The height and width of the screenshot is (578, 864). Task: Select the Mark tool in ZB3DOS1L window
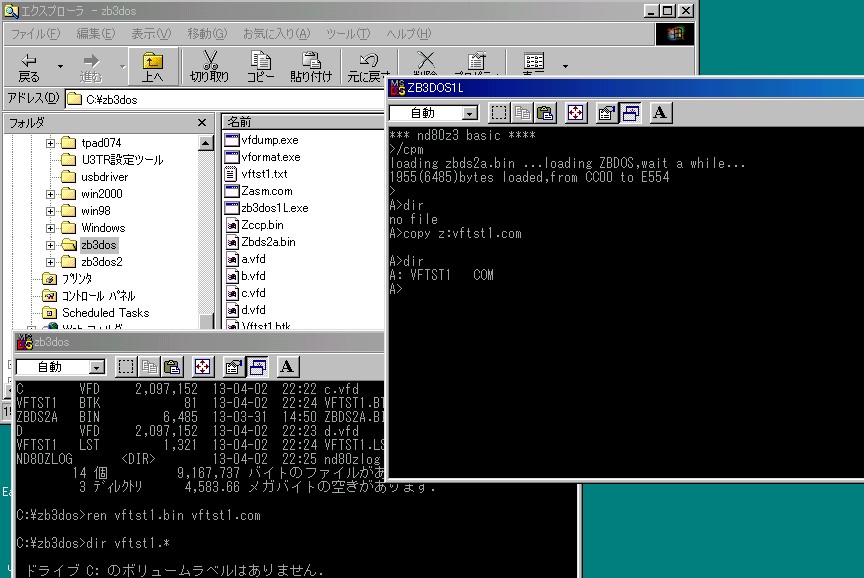[499, 113]
